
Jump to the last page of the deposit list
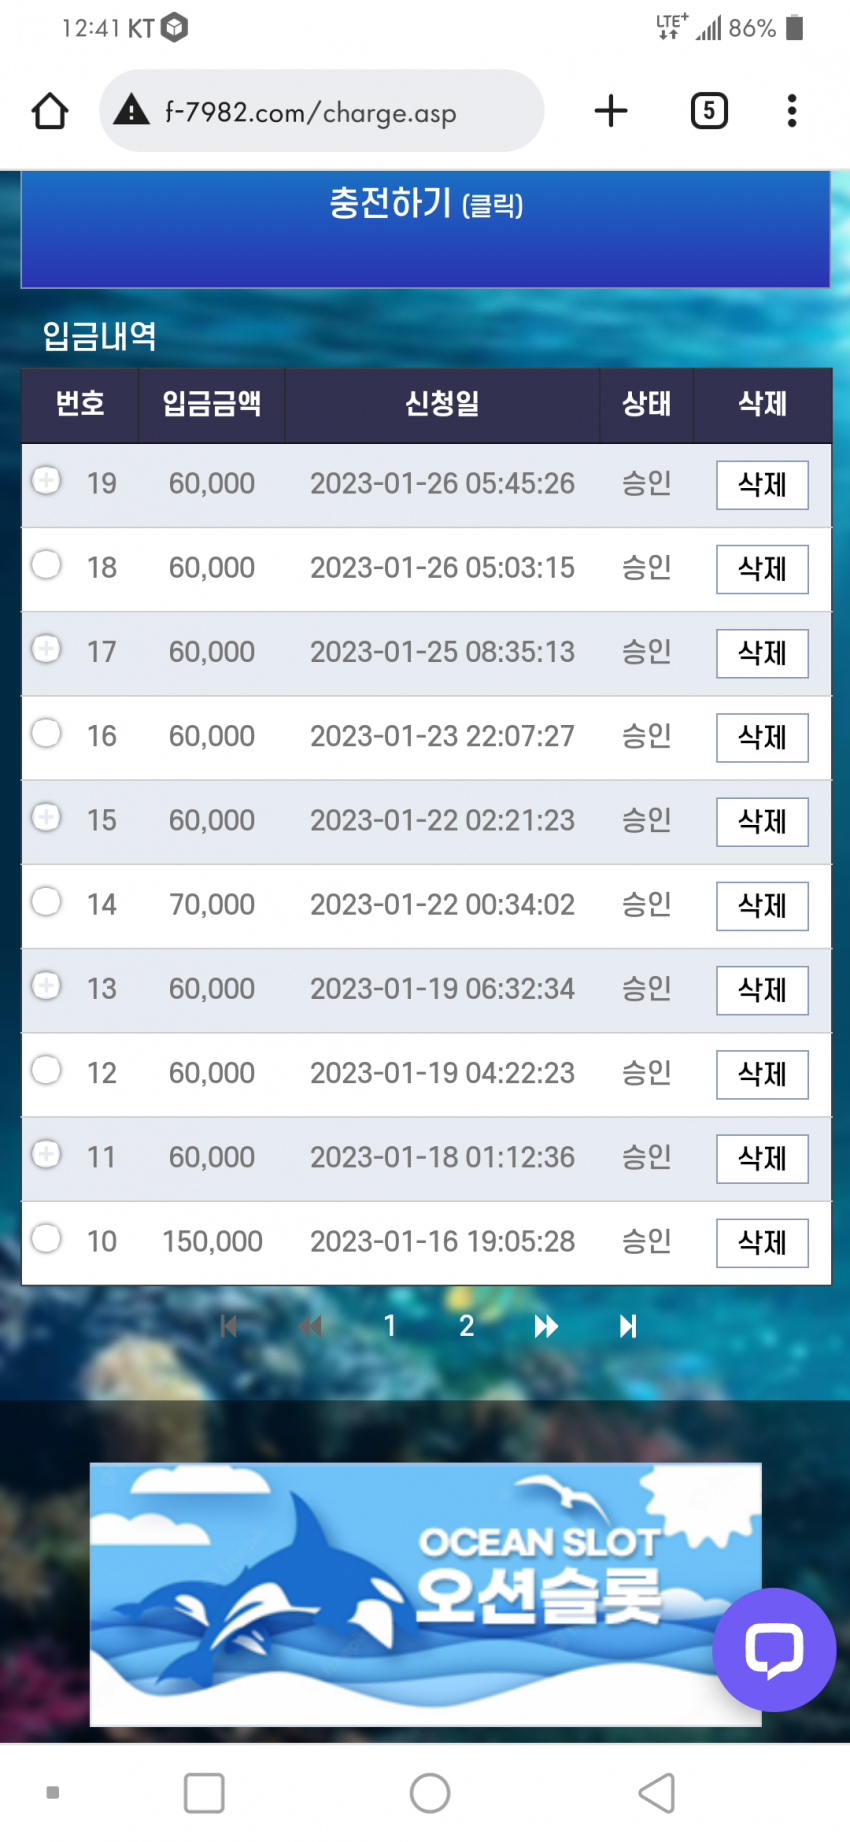coord(627,1326)
